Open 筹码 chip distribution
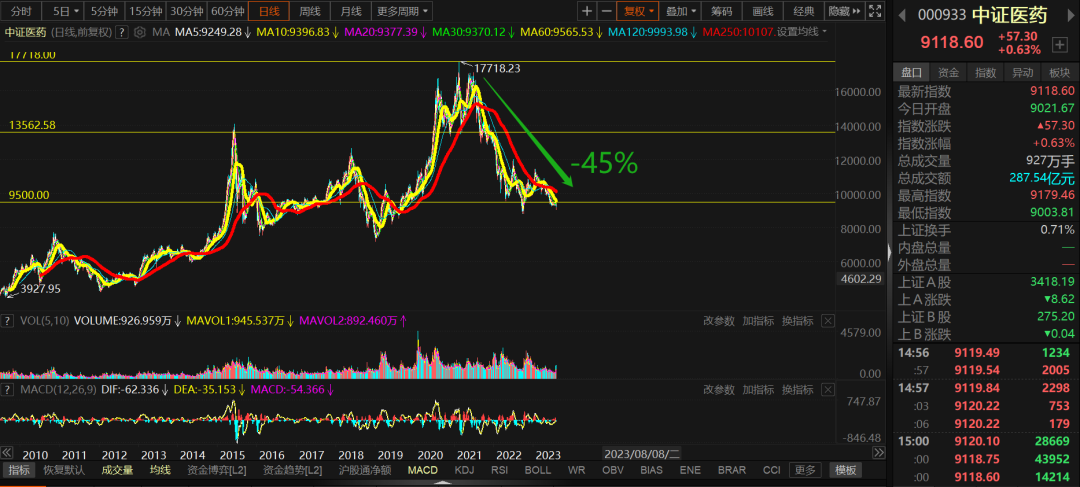Viewport: 1080px width, 487px height. [x=722, y=11]
